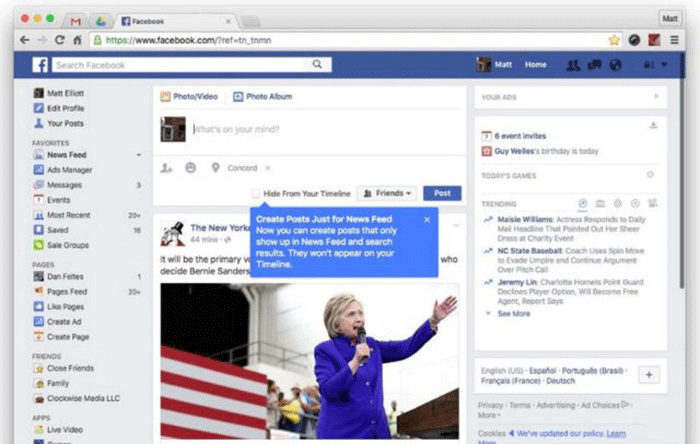Open the Jeremy Lin trending story

570,292
